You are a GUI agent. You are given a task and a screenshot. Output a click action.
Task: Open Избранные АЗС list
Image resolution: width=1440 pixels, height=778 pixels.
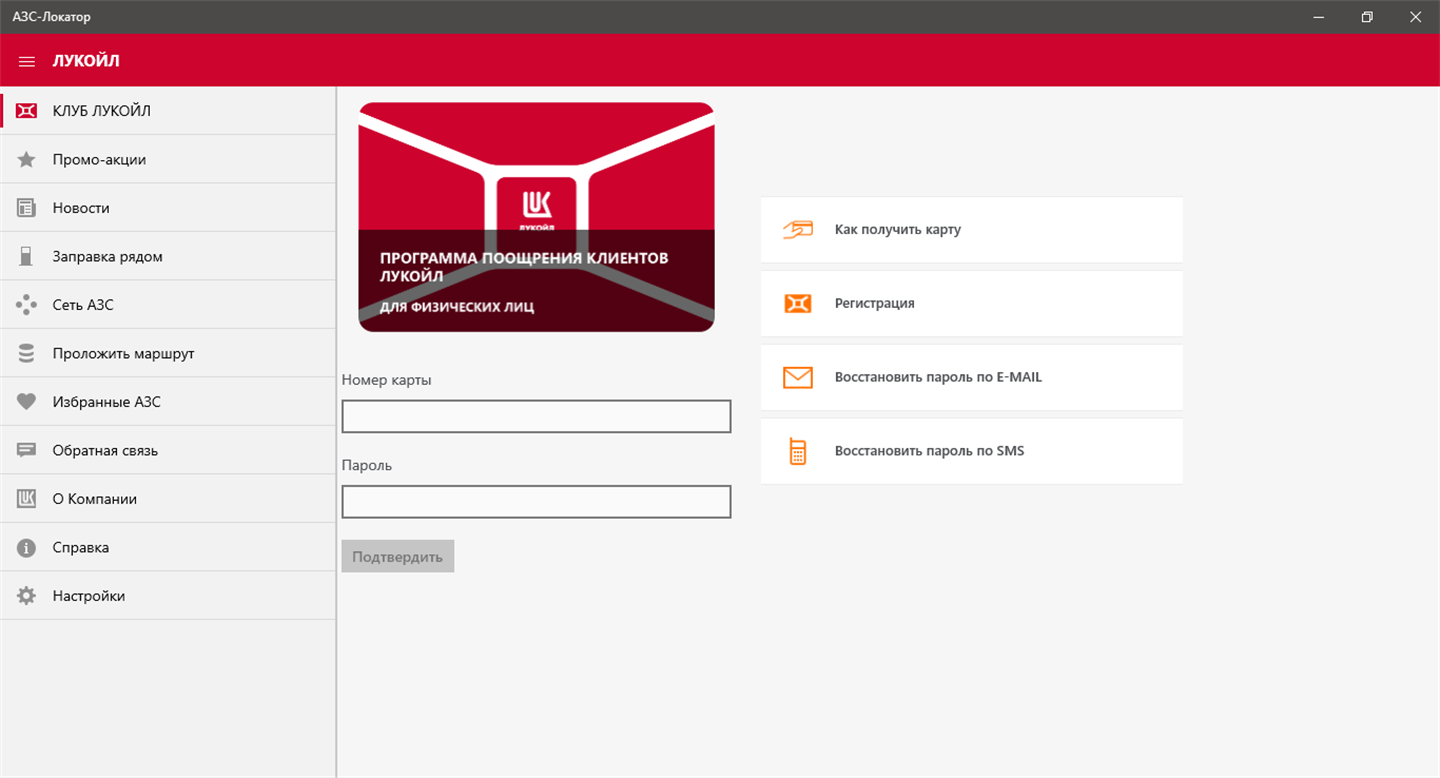(168, 402)
